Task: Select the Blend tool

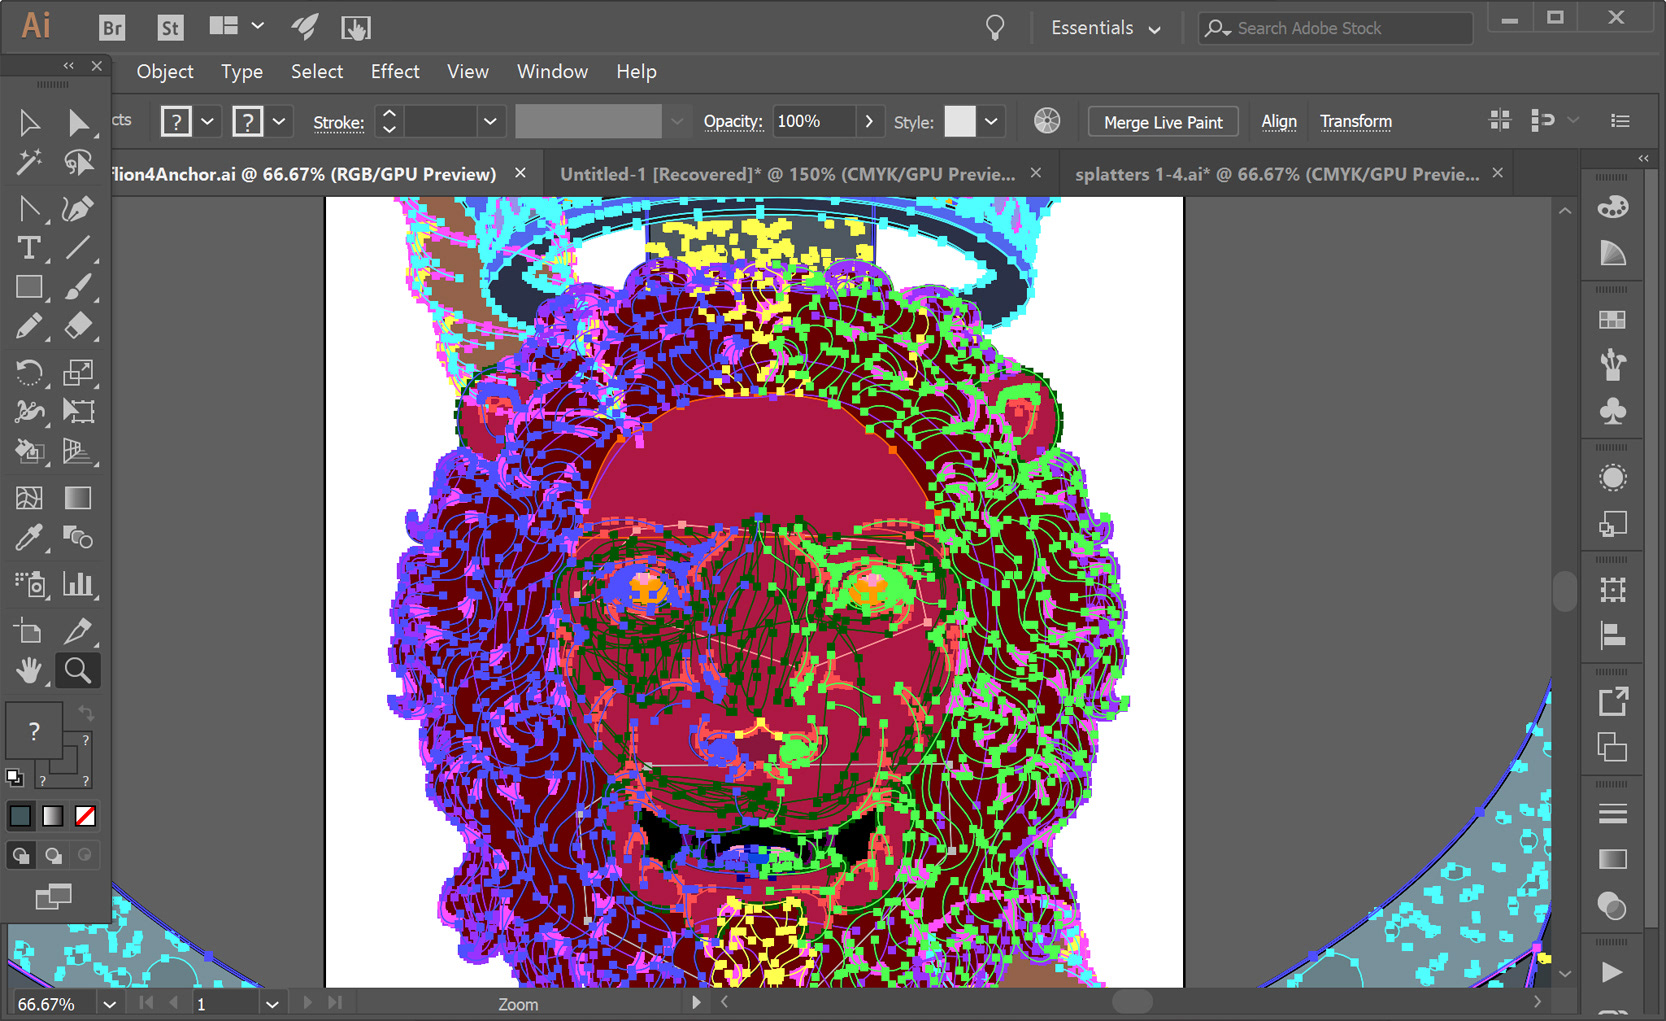Action: pos(78,538)
